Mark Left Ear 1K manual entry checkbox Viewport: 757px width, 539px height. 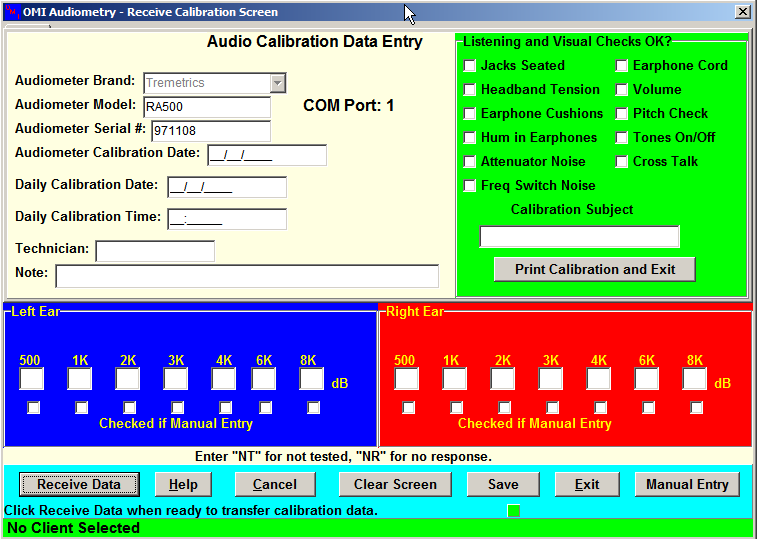pos(81,407)
